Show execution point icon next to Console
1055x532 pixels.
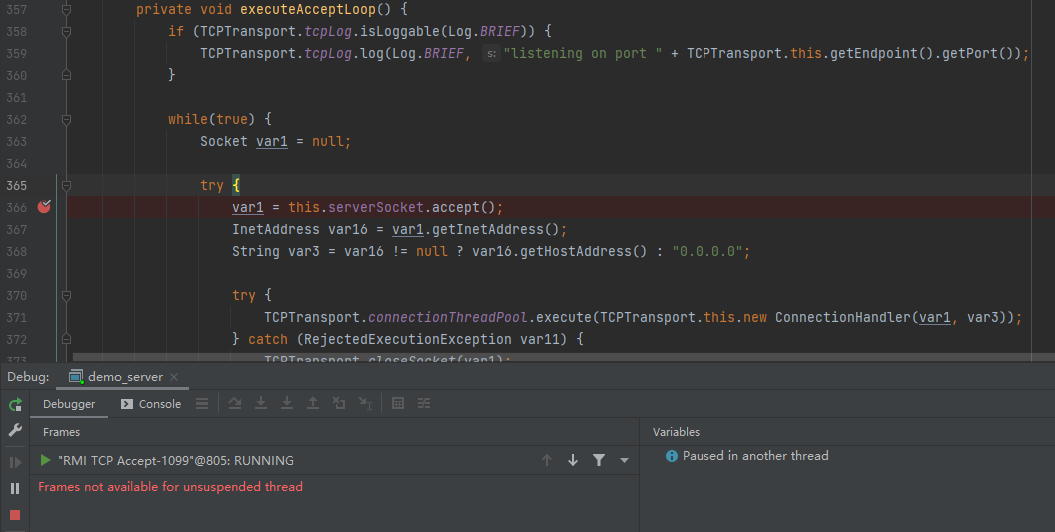coord(202,404)
